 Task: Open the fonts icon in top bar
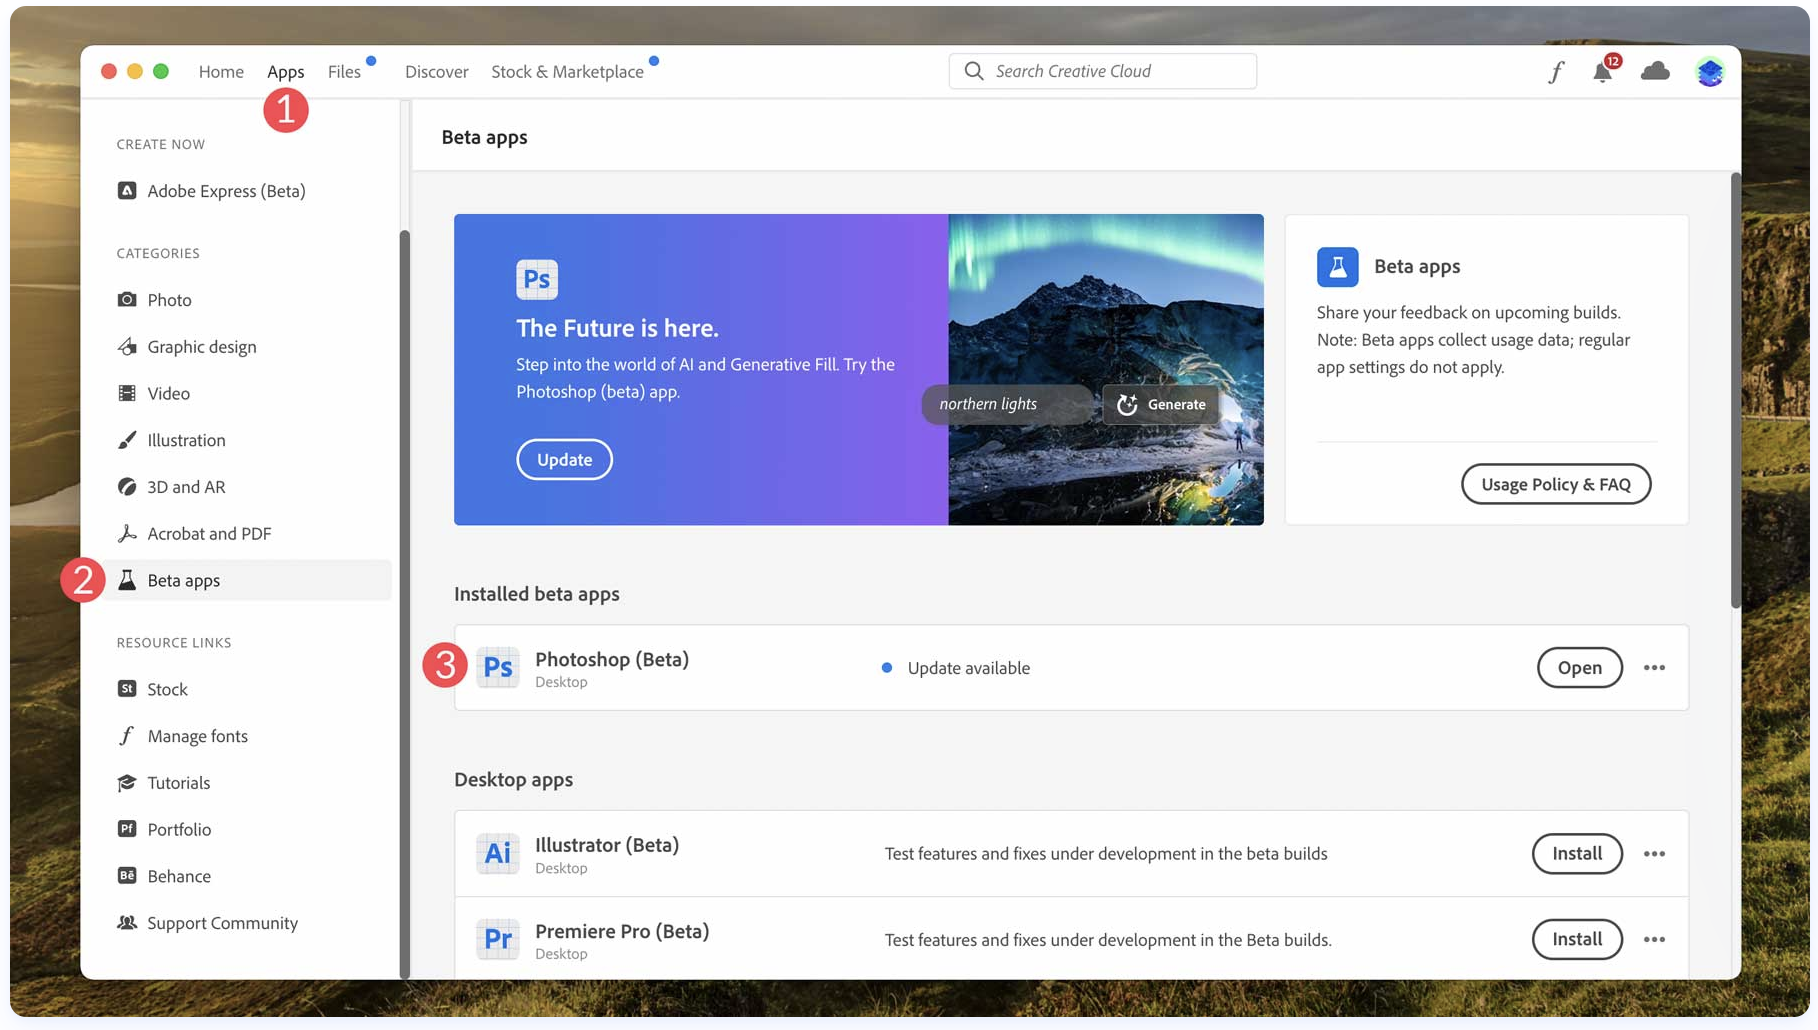1556,71
